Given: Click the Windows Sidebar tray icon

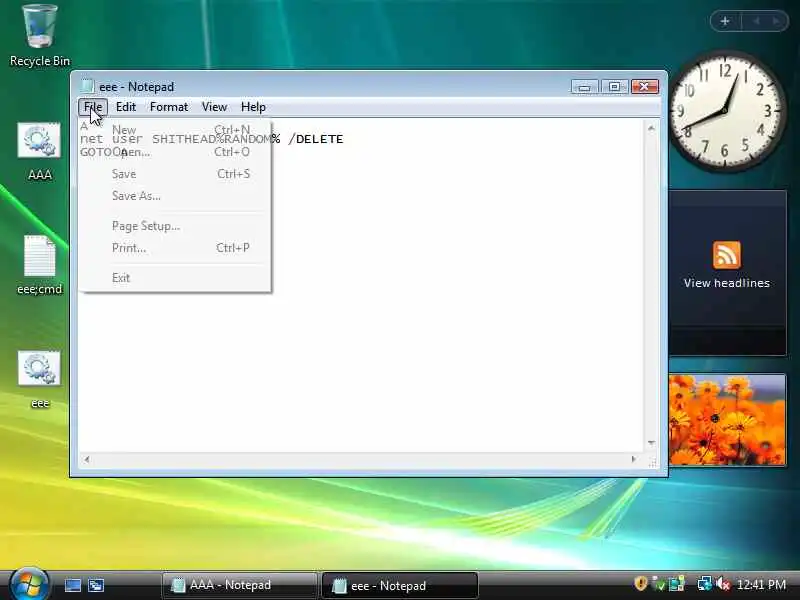Looking at the screenshot, I should (677, 584).
